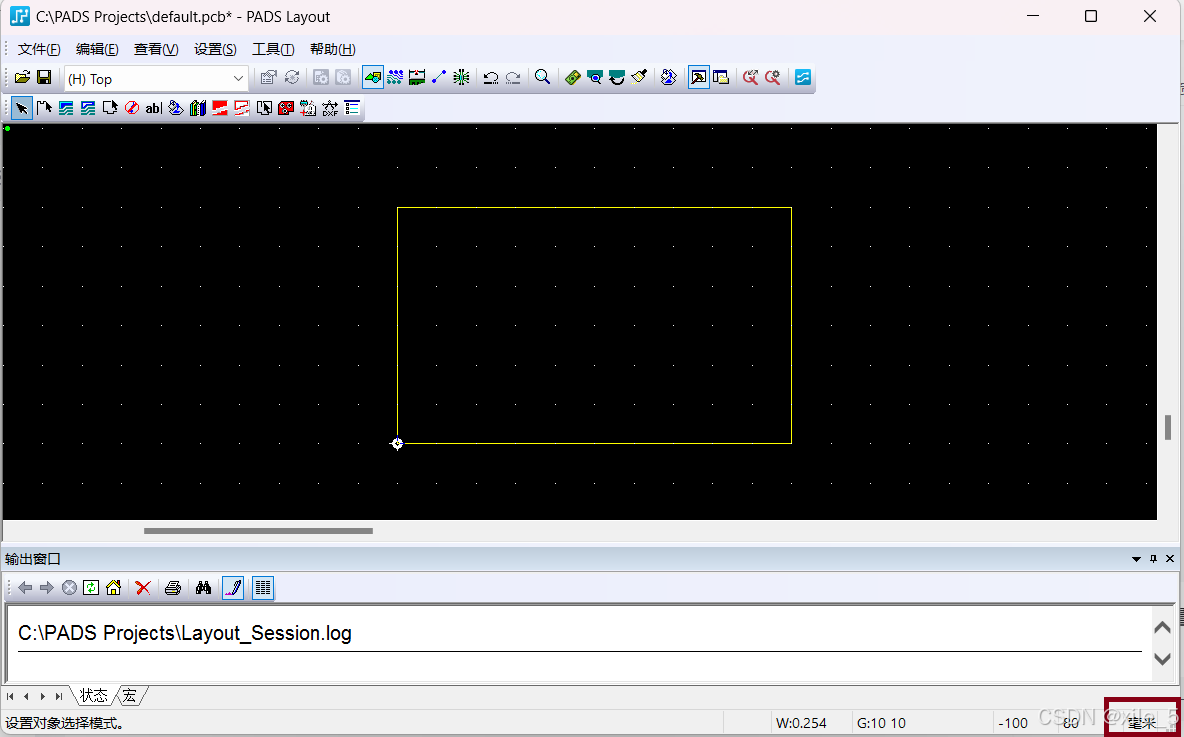Select the Copper Cut Out tool
Screen dimensions: 1184x737
click(x=88, y=108)
